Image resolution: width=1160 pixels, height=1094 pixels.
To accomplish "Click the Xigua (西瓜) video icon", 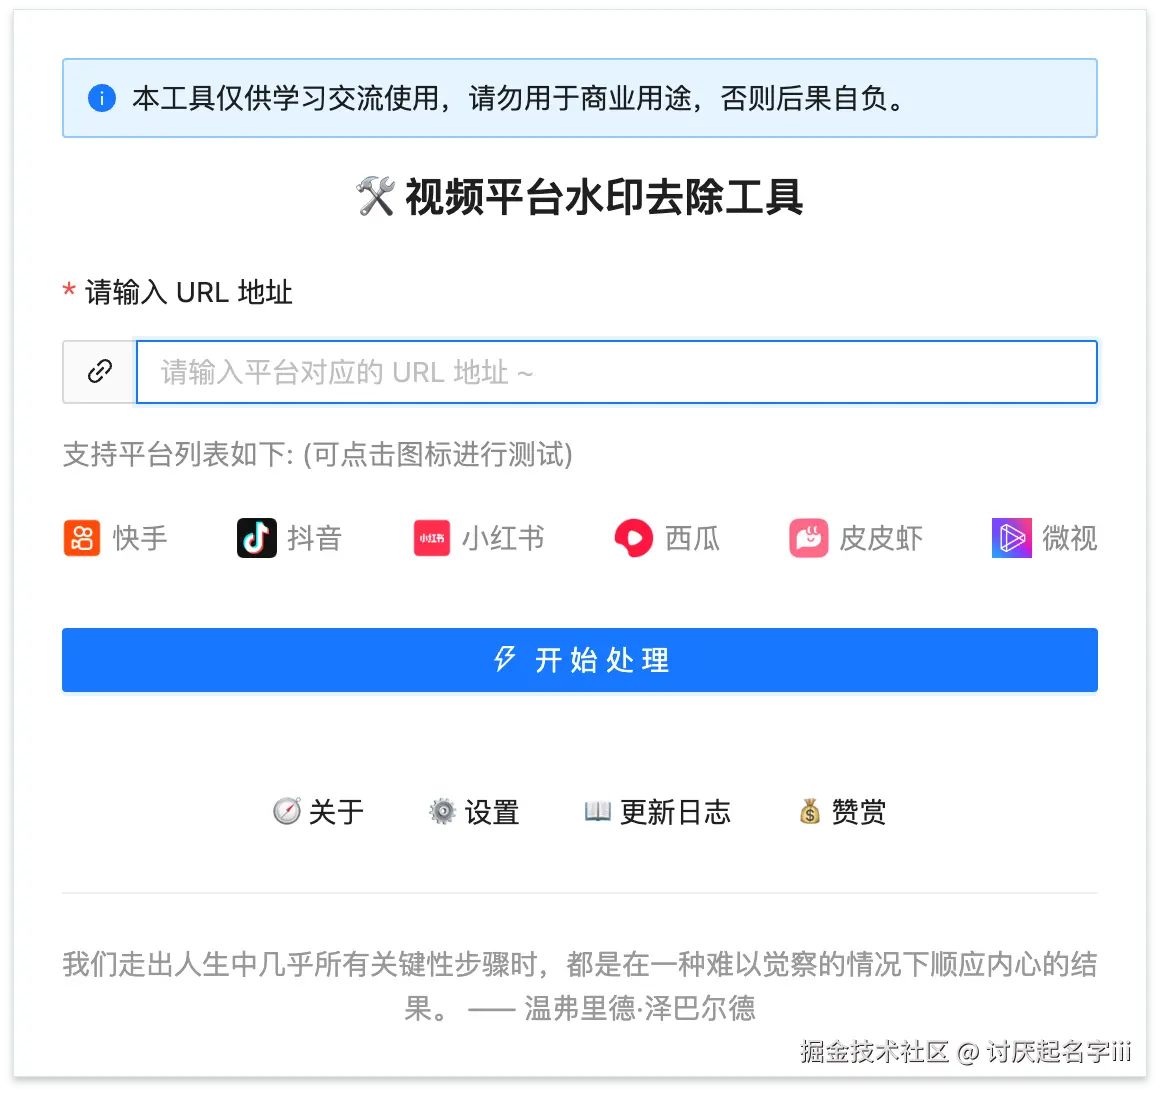I will (x=634, y=538).
